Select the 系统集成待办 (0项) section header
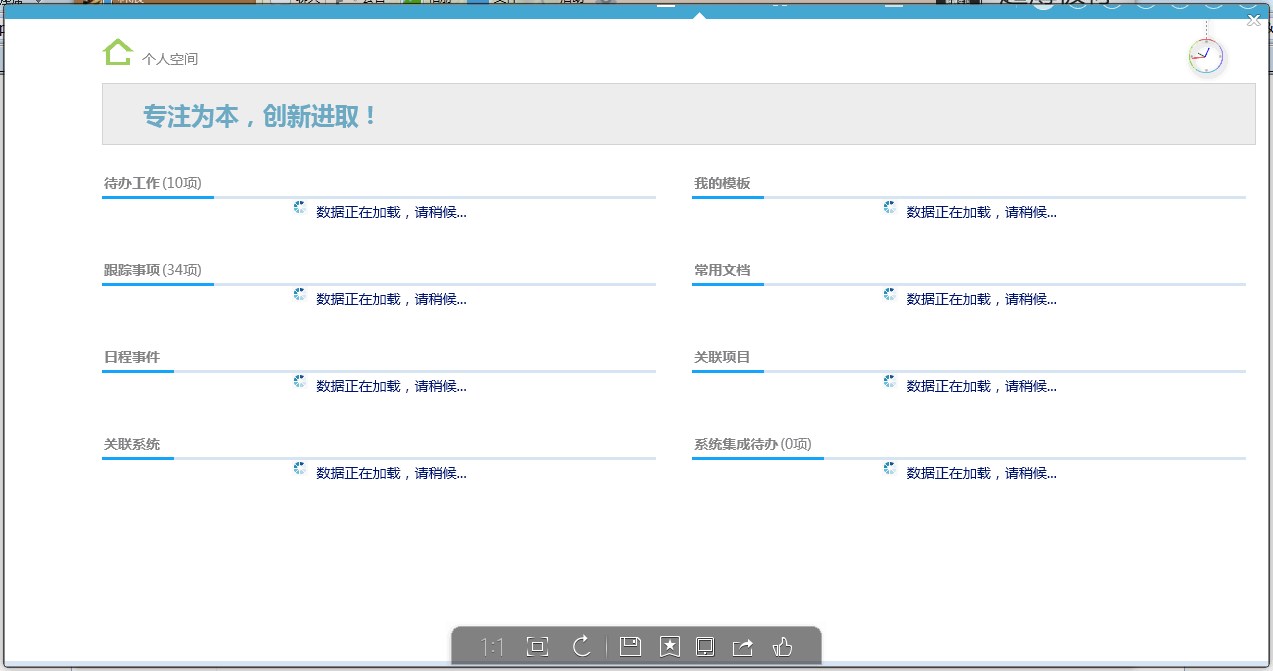1273x671 pixels. 753,445
